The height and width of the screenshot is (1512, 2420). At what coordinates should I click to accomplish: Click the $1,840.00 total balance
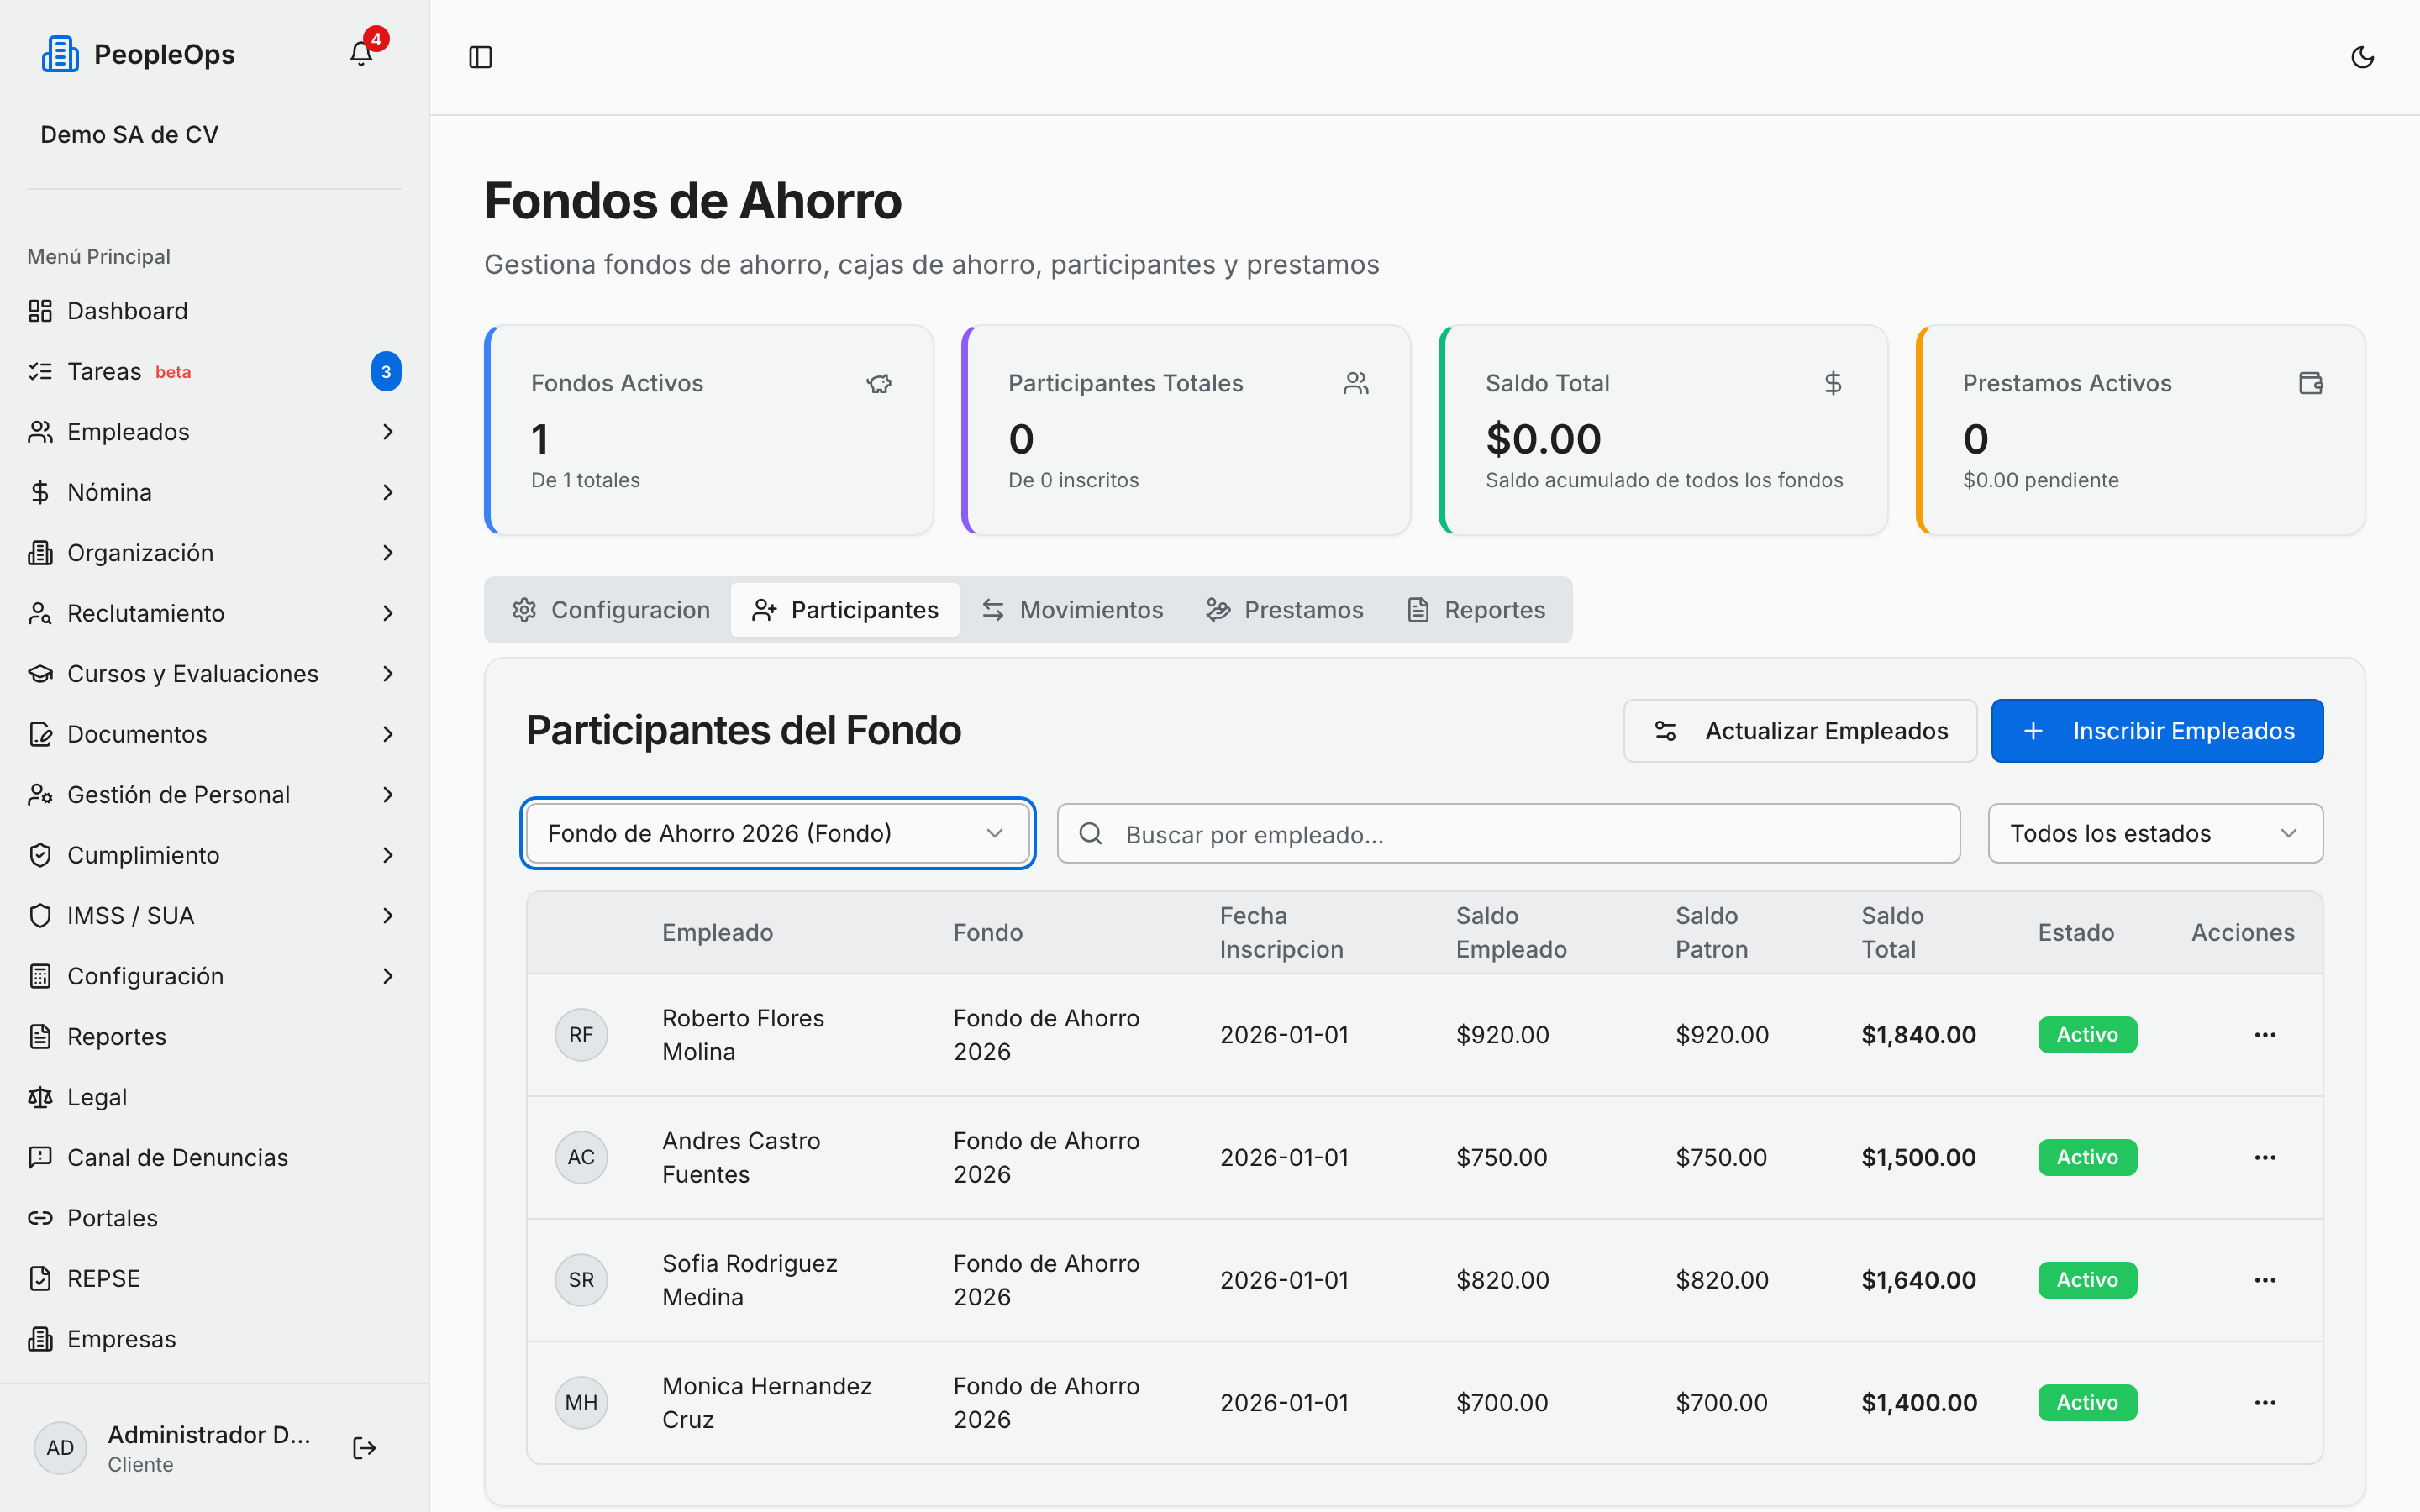[x=1918, y=1035]
